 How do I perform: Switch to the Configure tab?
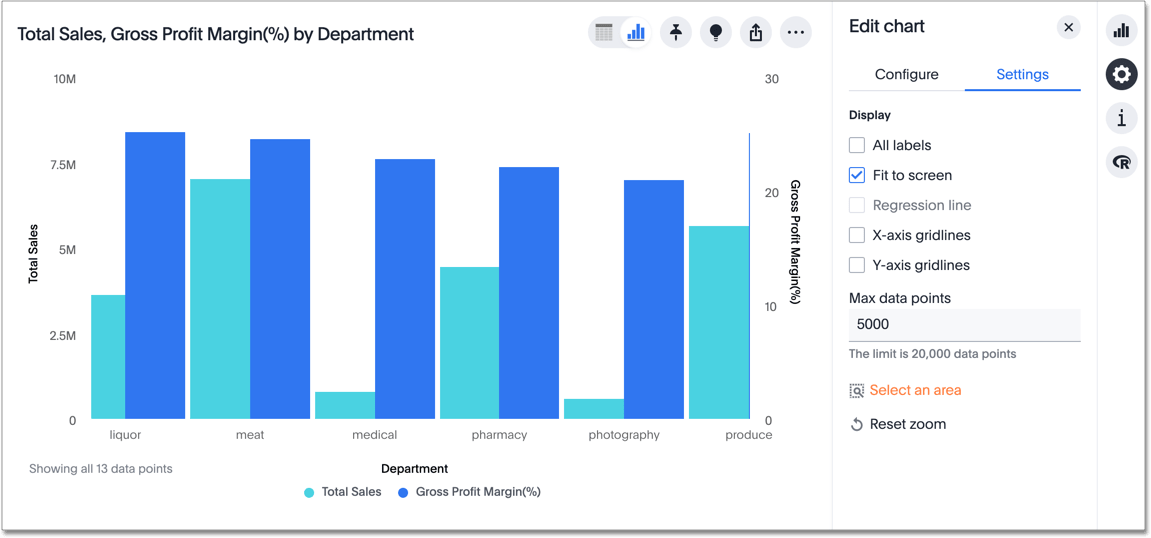pos(906,74)
